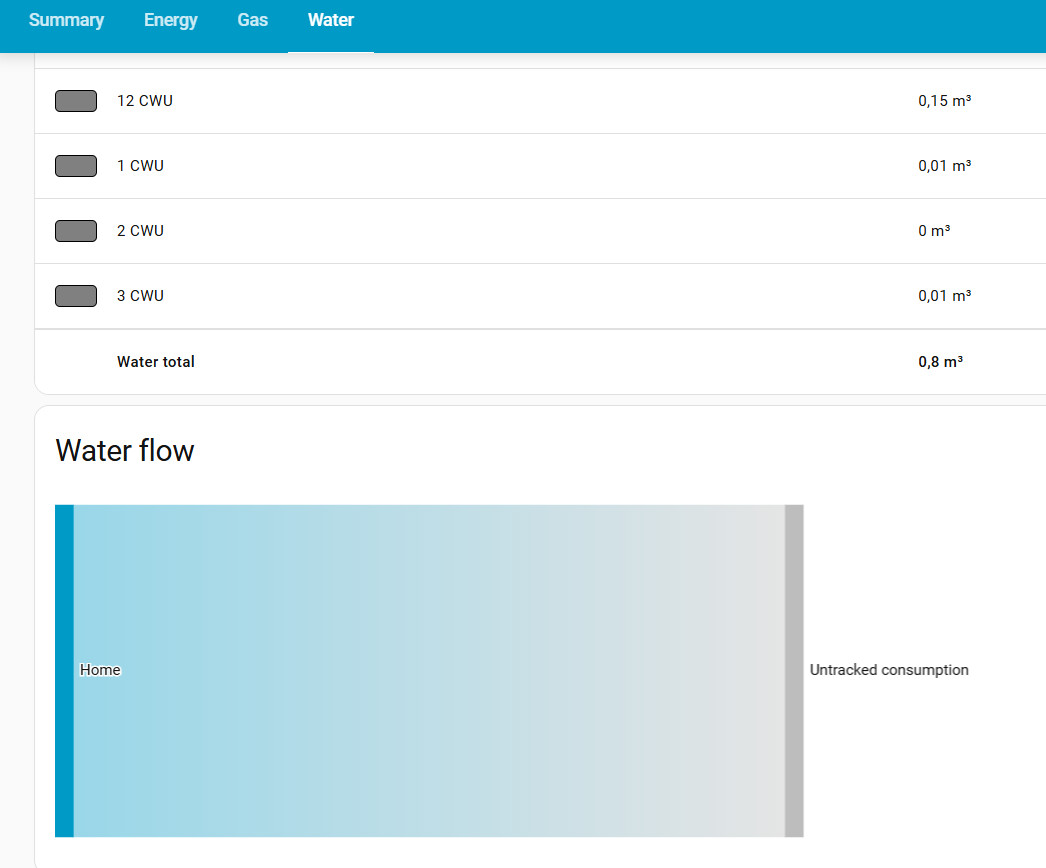Click the Water total label

156,362
